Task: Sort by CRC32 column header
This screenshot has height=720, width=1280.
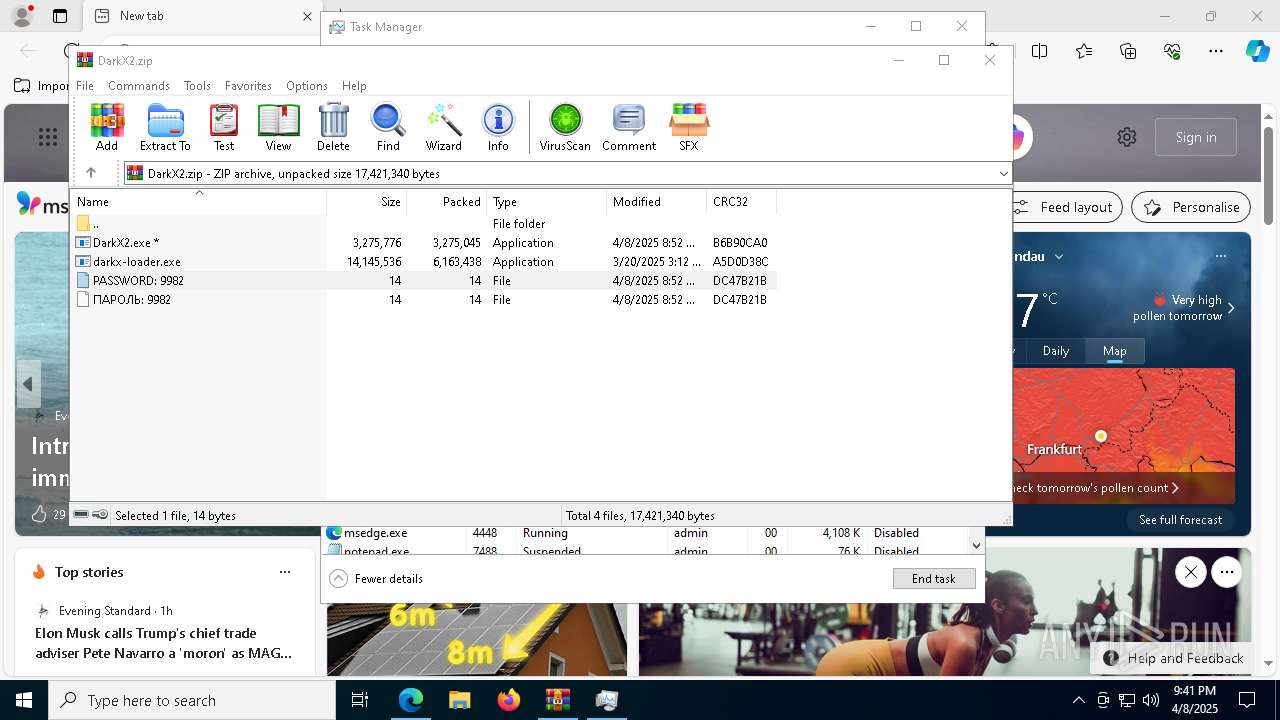Action: (742, 202)
